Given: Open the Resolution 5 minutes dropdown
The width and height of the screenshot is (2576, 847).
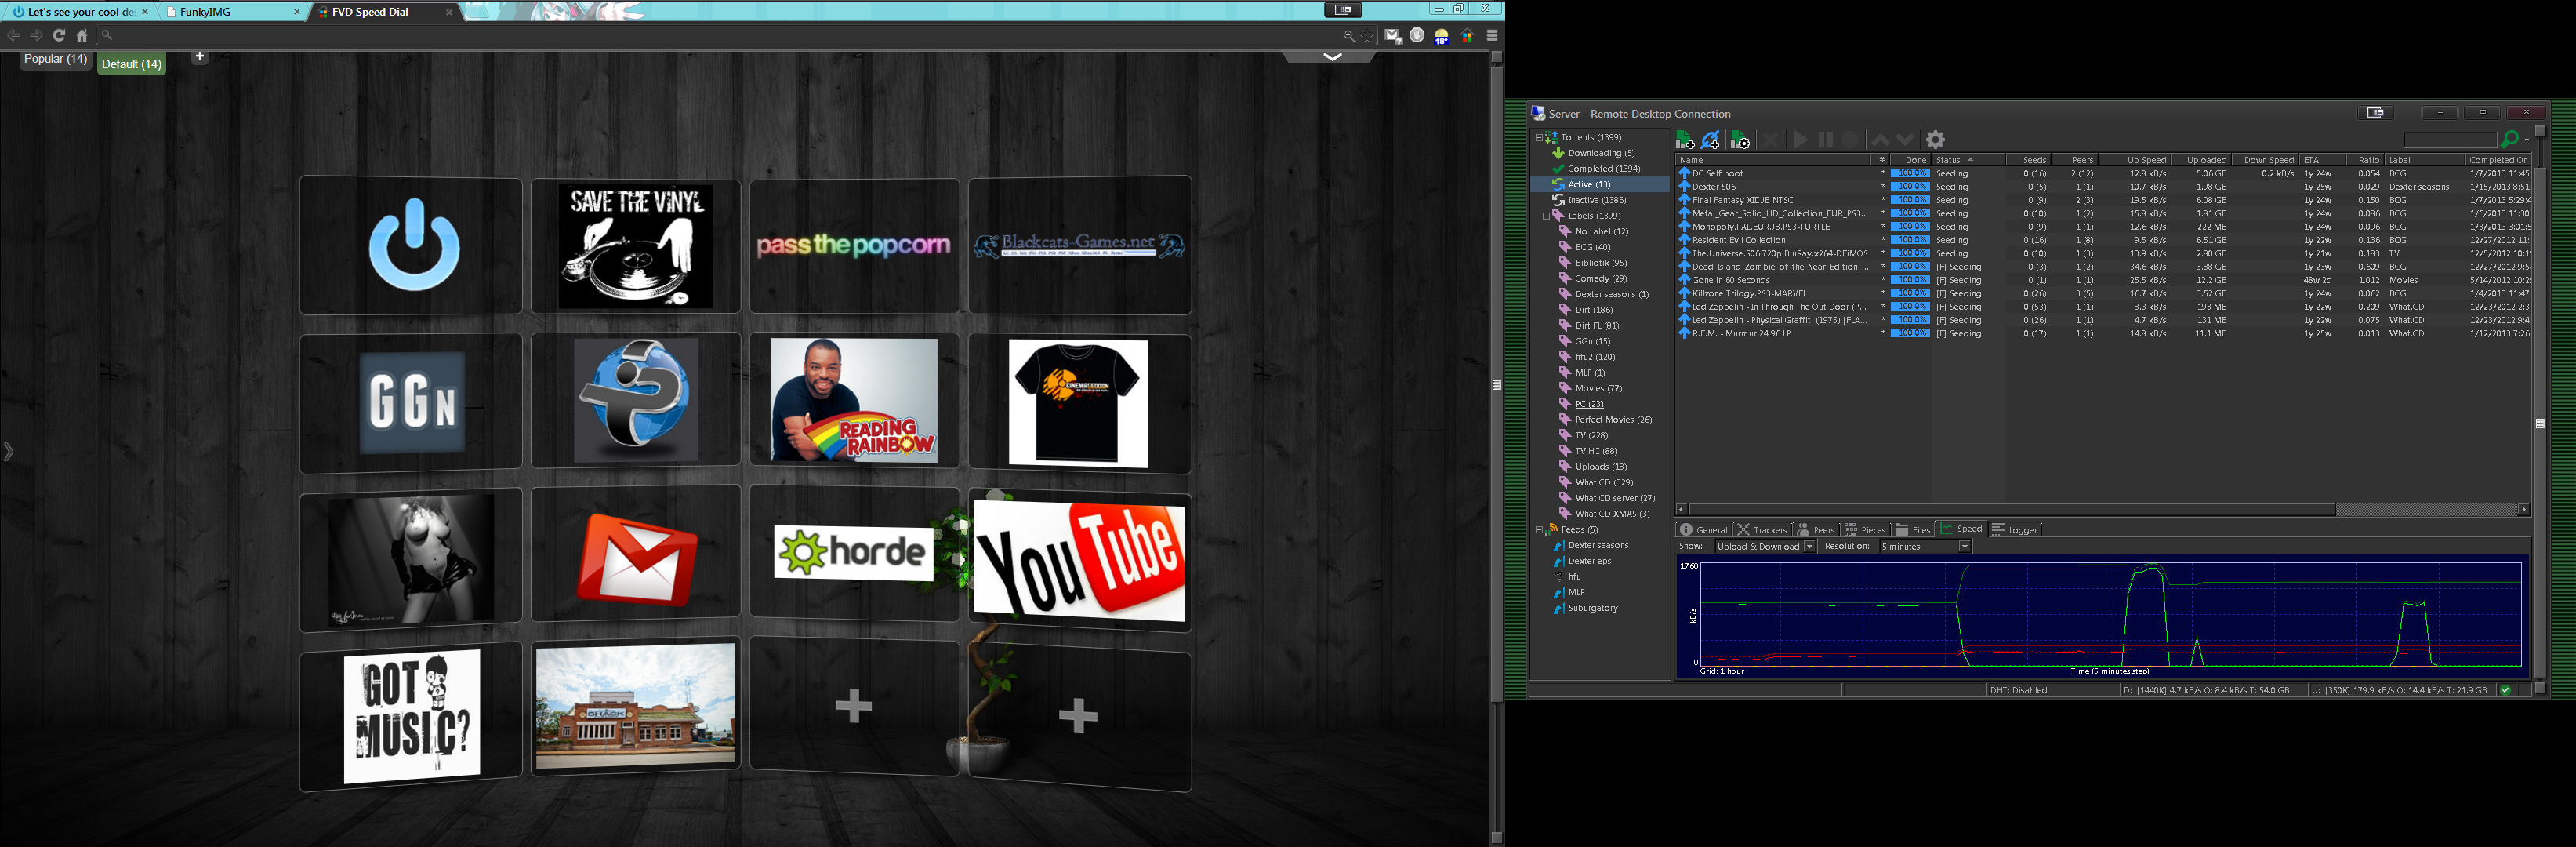Looking at the screenshot, I should tap(1925, 546).
